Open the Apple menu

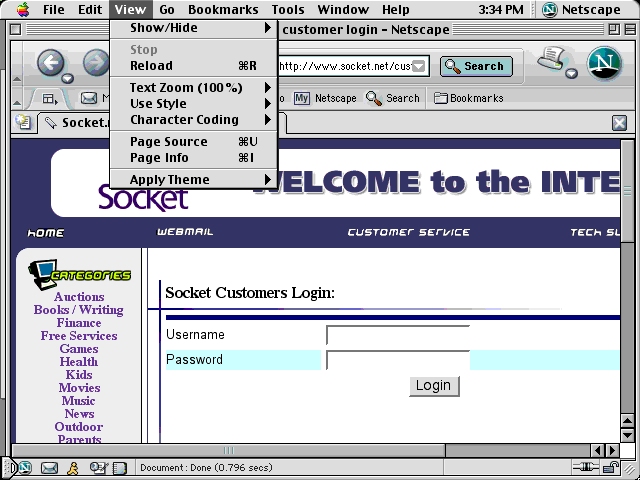tap(23, 9)
